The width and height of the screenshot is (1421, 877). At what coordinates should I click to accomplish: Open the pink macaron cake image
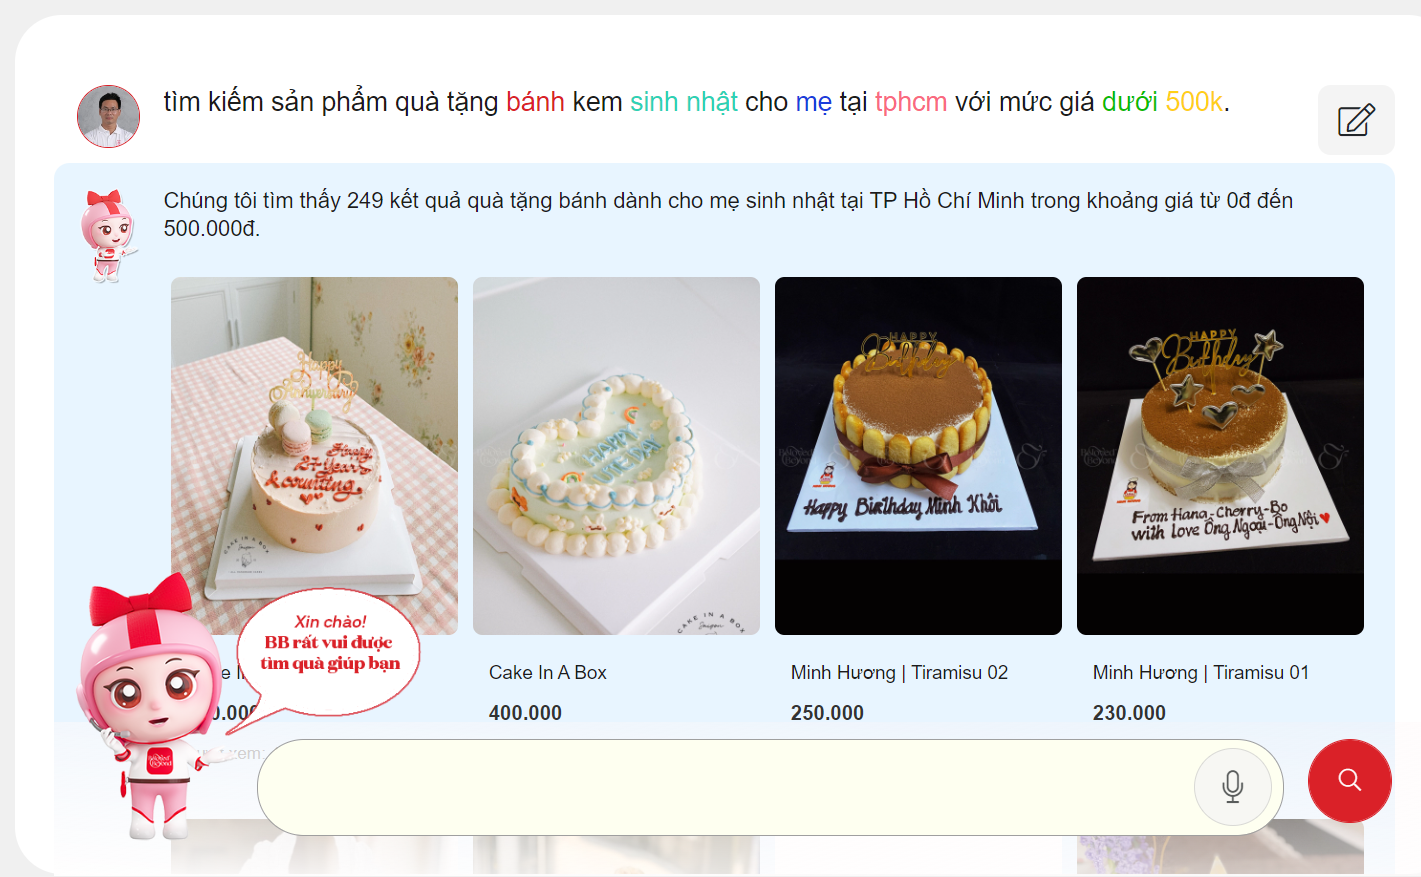click(x=314, y=455)
